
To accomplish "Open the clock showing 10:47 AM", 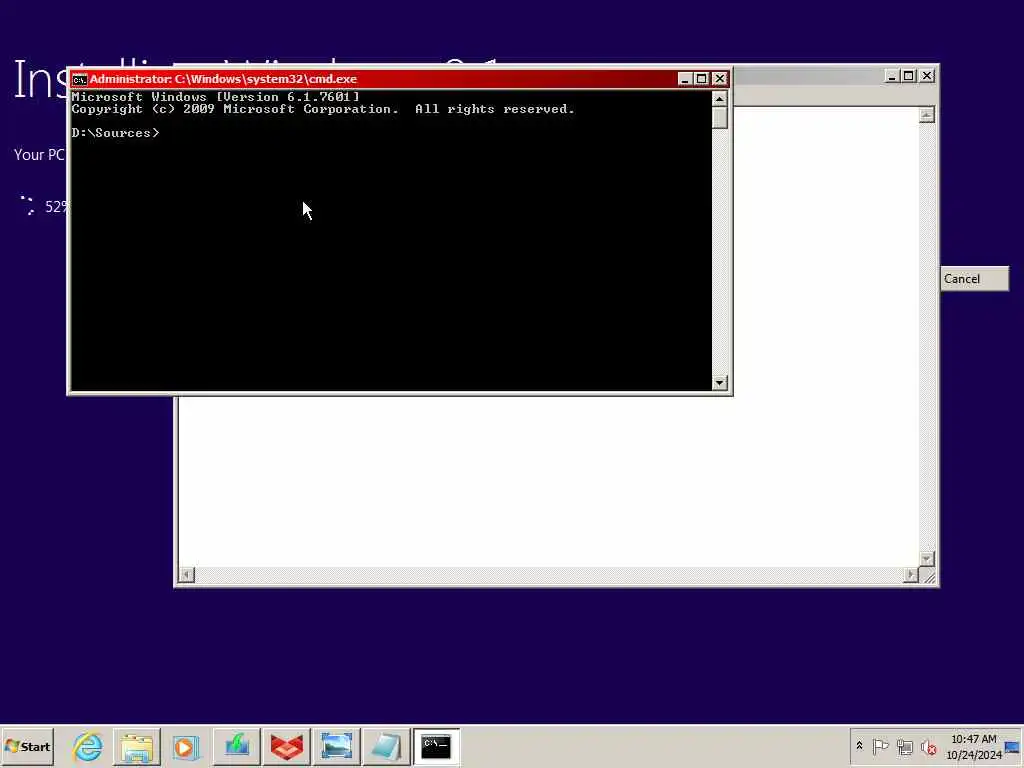I will [x=974, y=746].
